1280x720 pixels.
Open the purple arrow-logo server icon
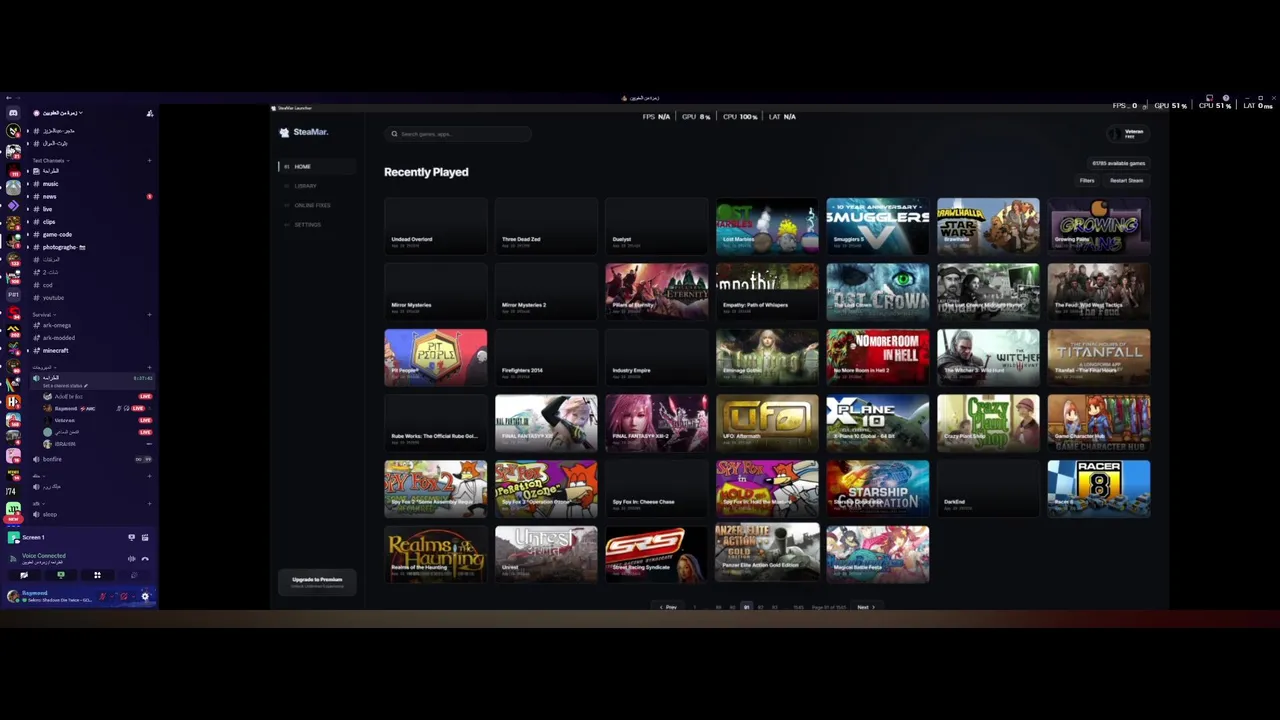pos(13,206)
